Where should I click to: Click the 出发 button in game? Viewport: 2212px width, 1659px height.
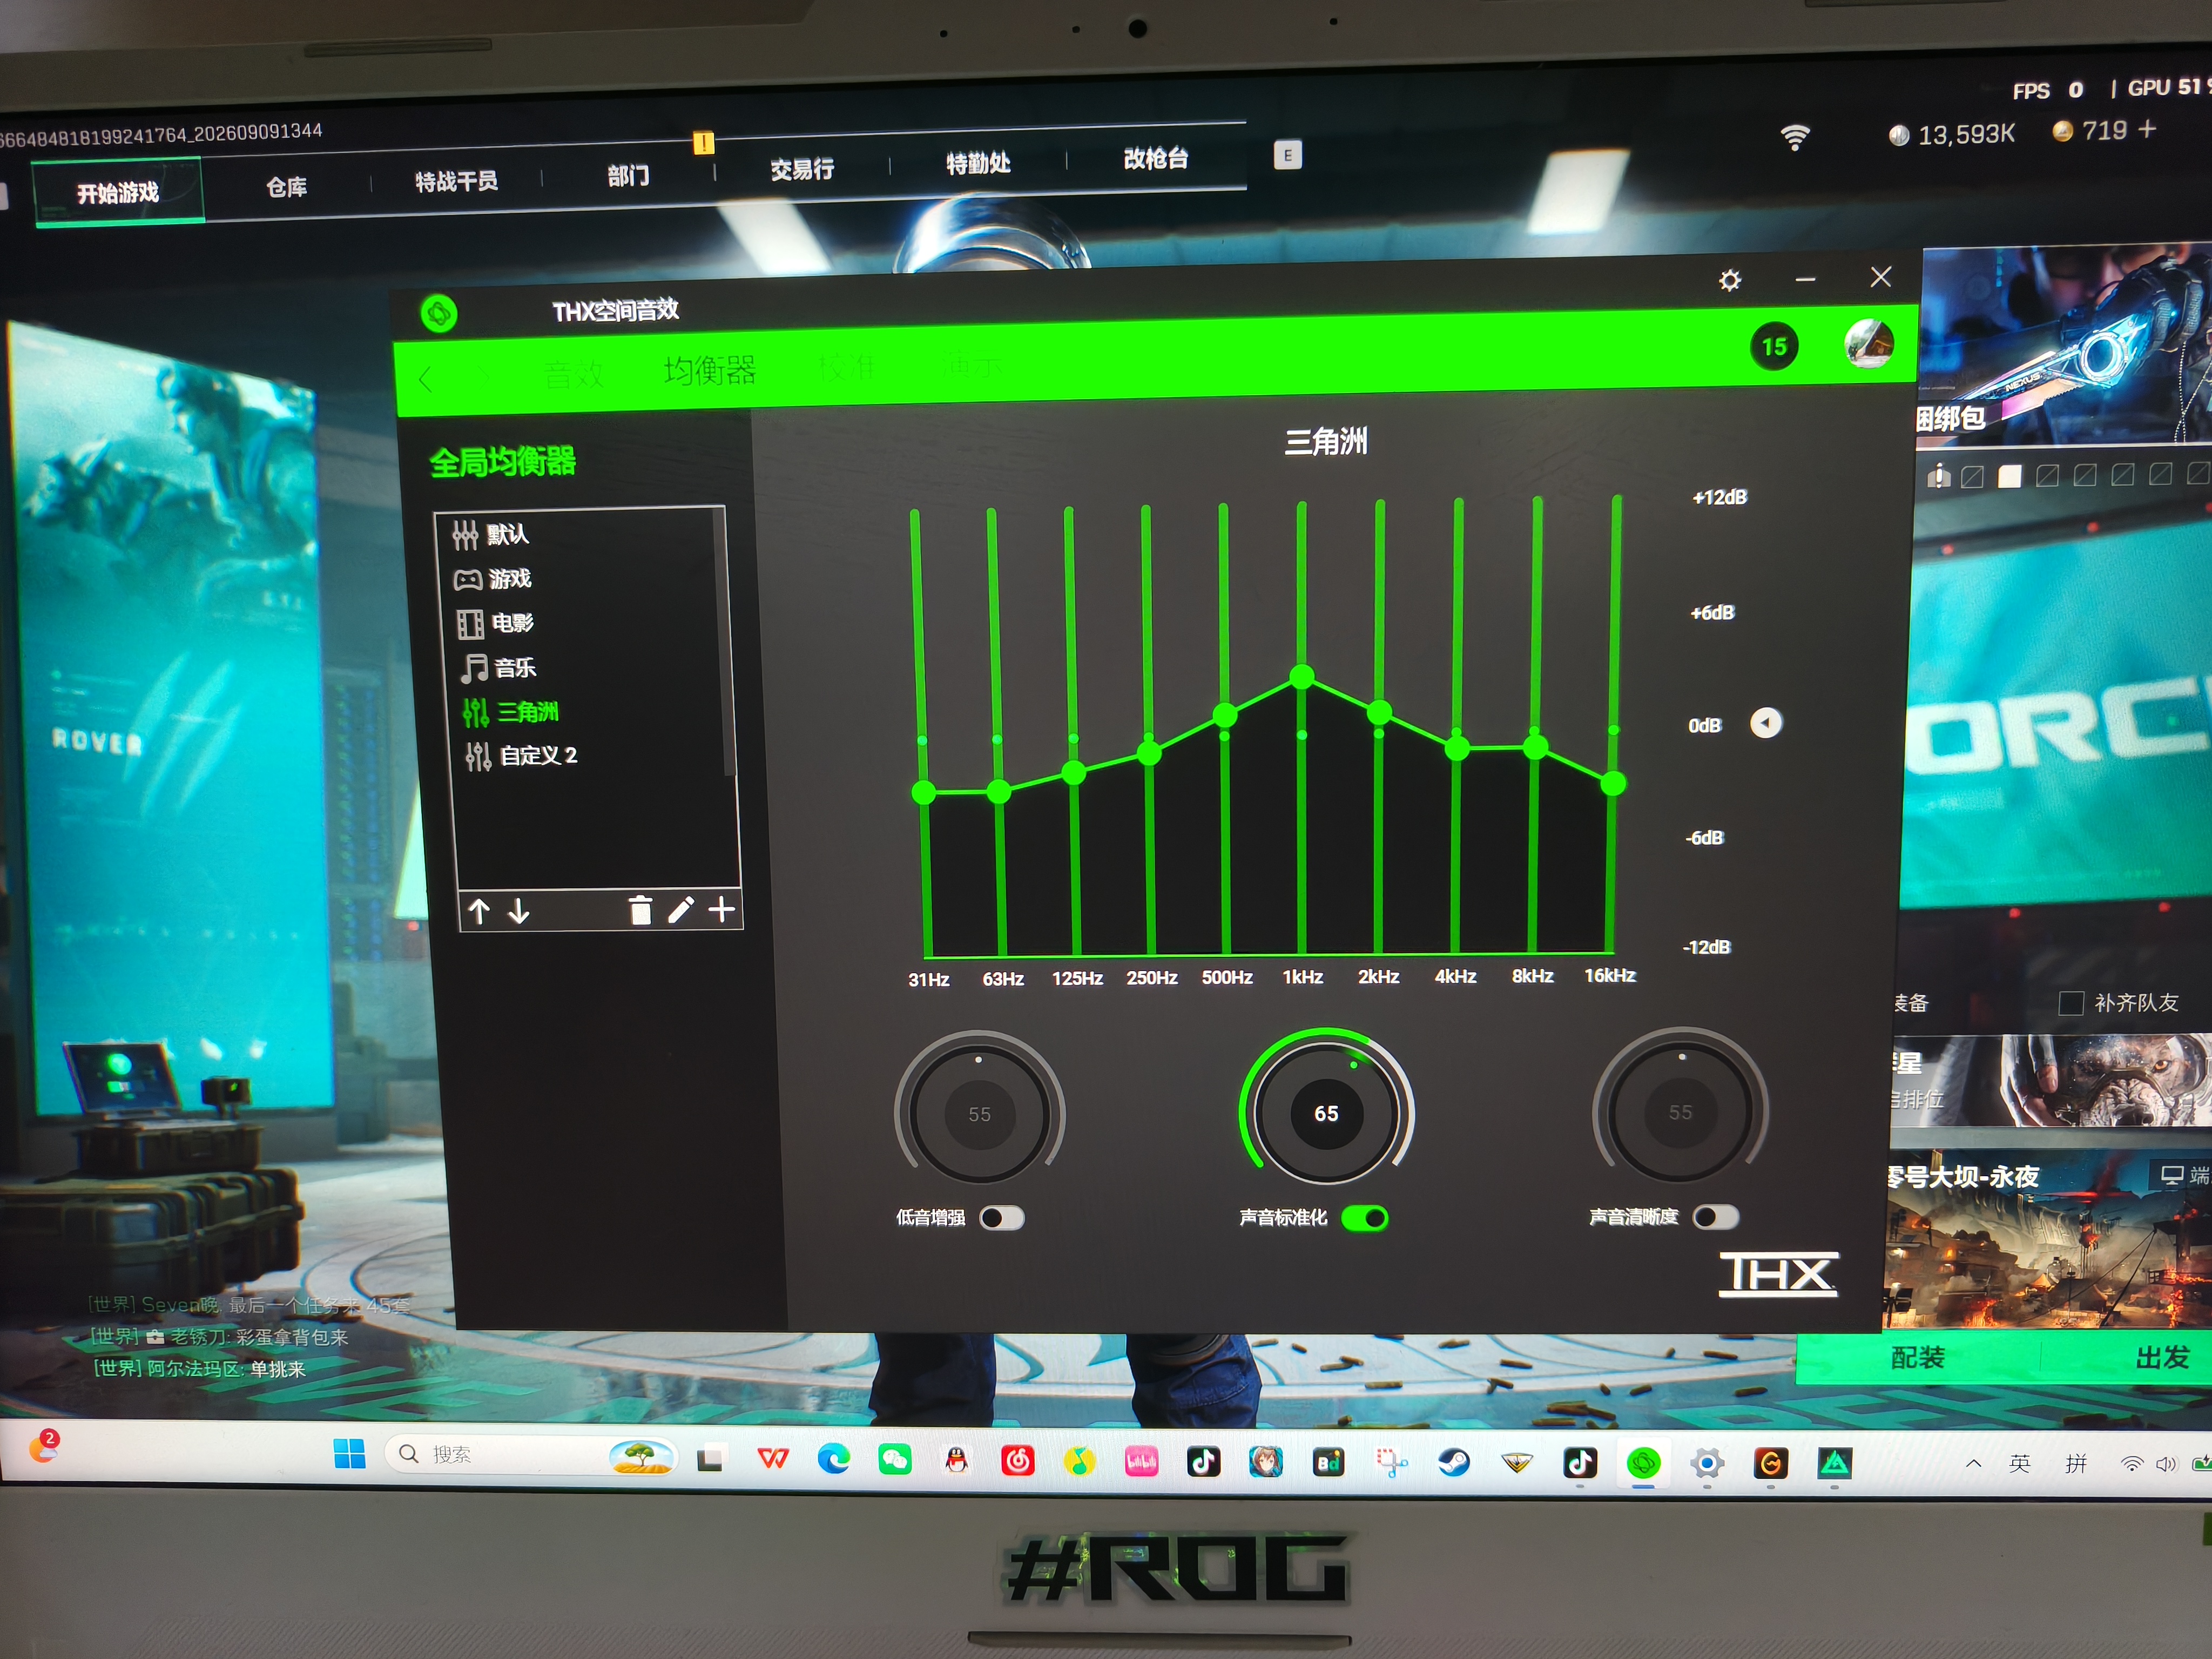tap(2162, 1357)
